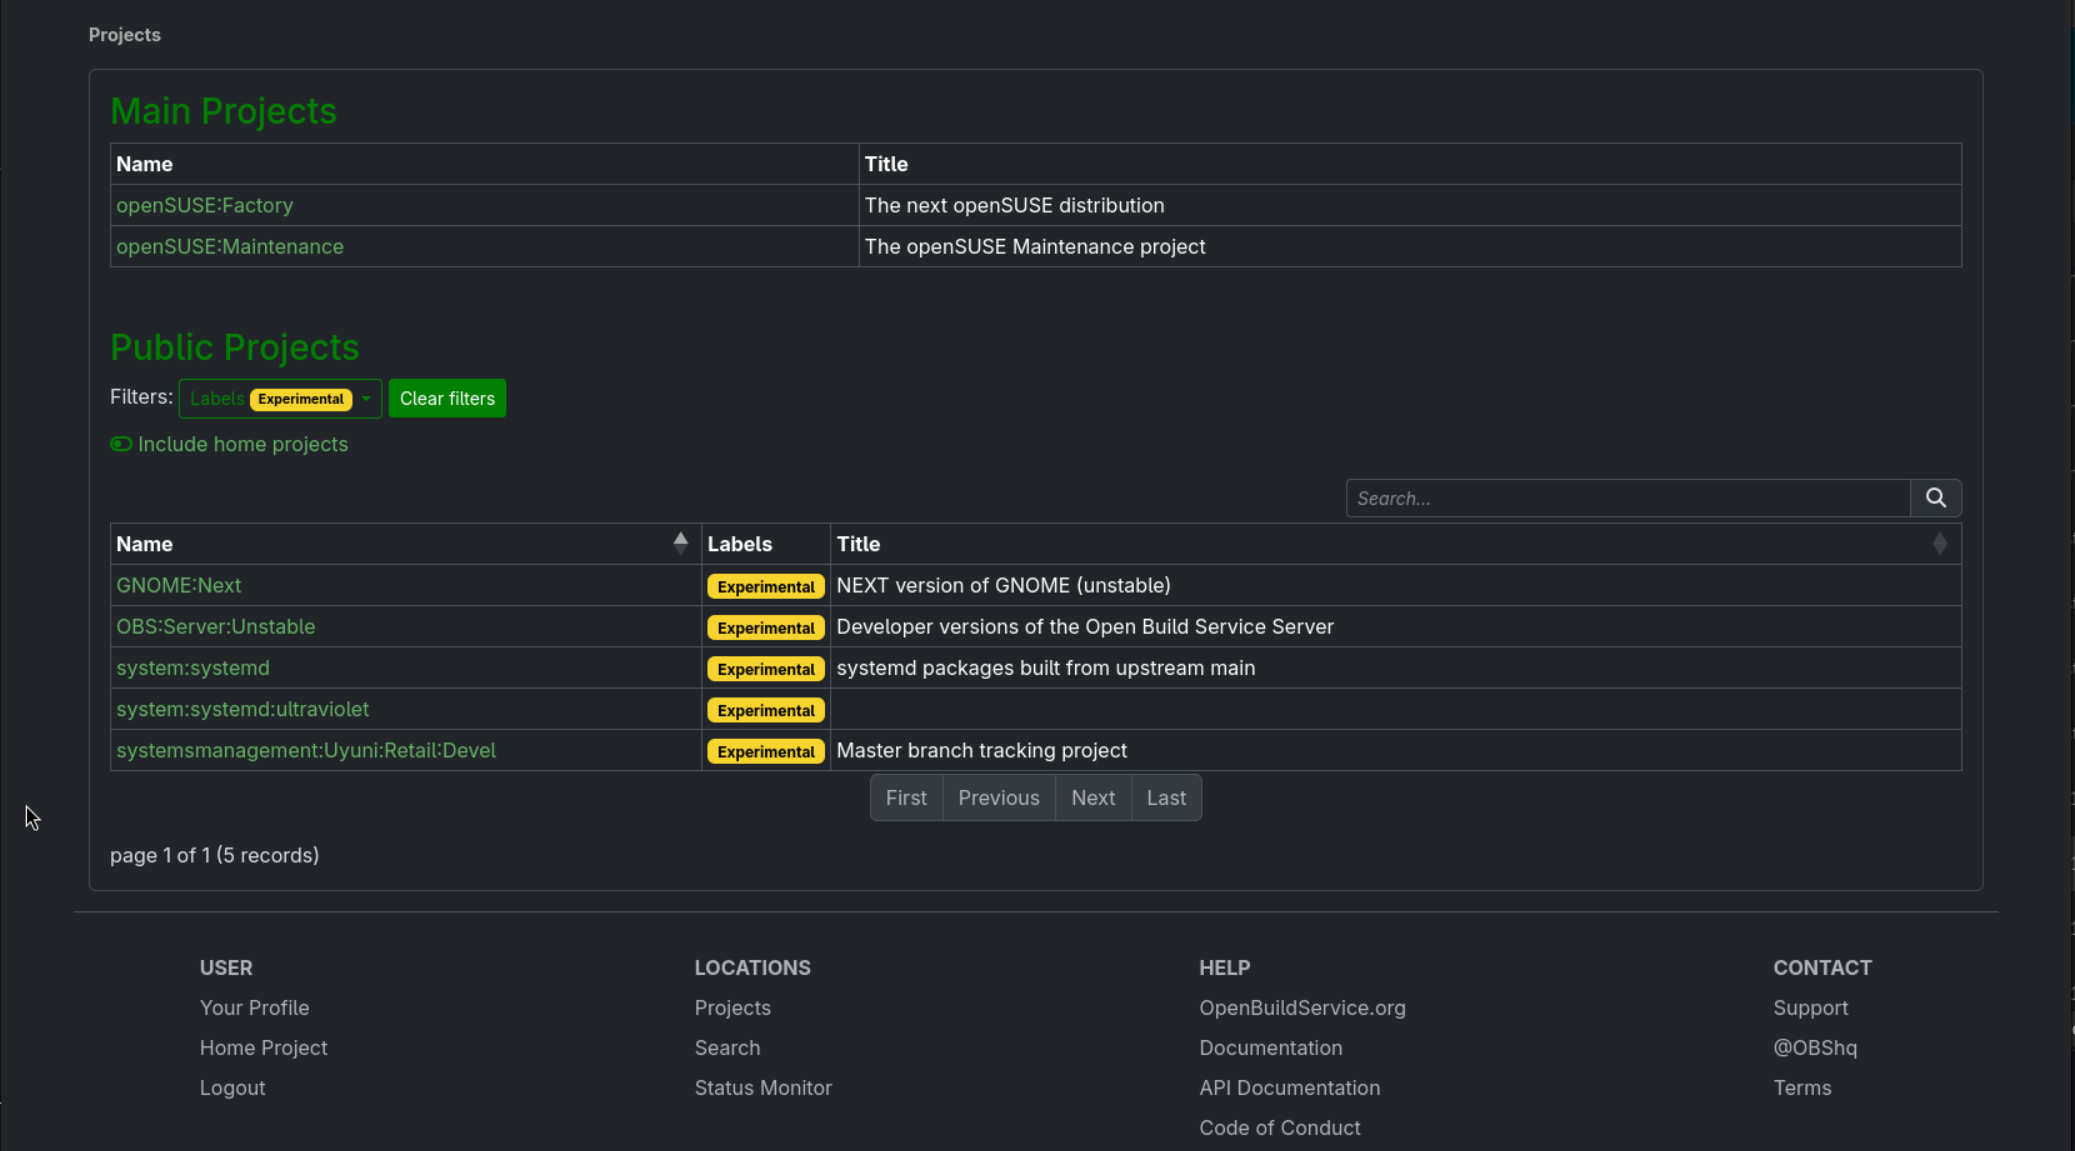
Task: Click Experimental label in system:systemd:ultraviolet row
Action: pyautogui.click(x=766, y=711)
